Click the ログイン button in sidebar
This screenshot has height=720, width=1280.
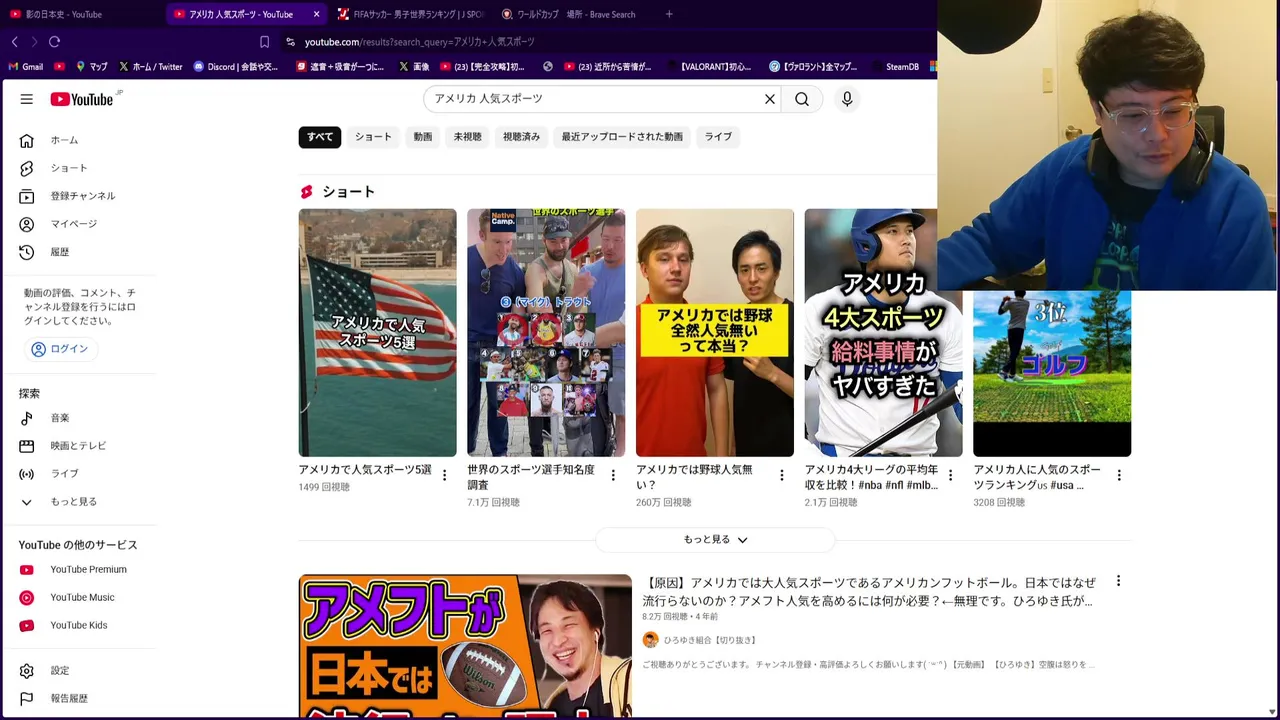coord(60,349)
